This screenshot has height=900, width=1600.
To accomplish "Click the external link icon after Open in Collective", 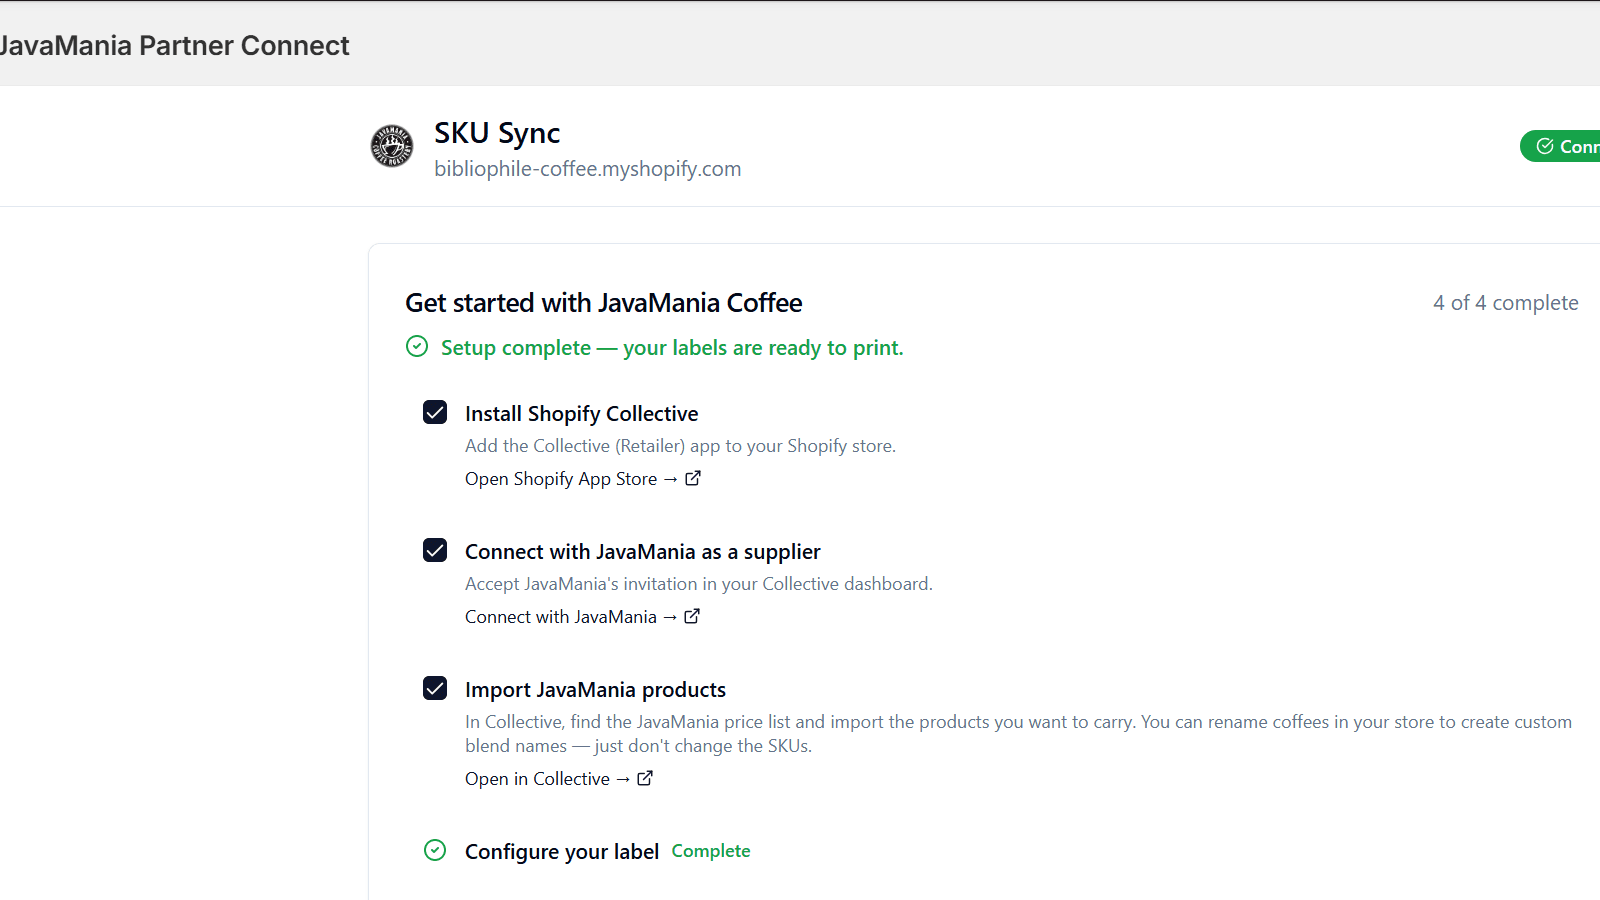I will 645,778.
